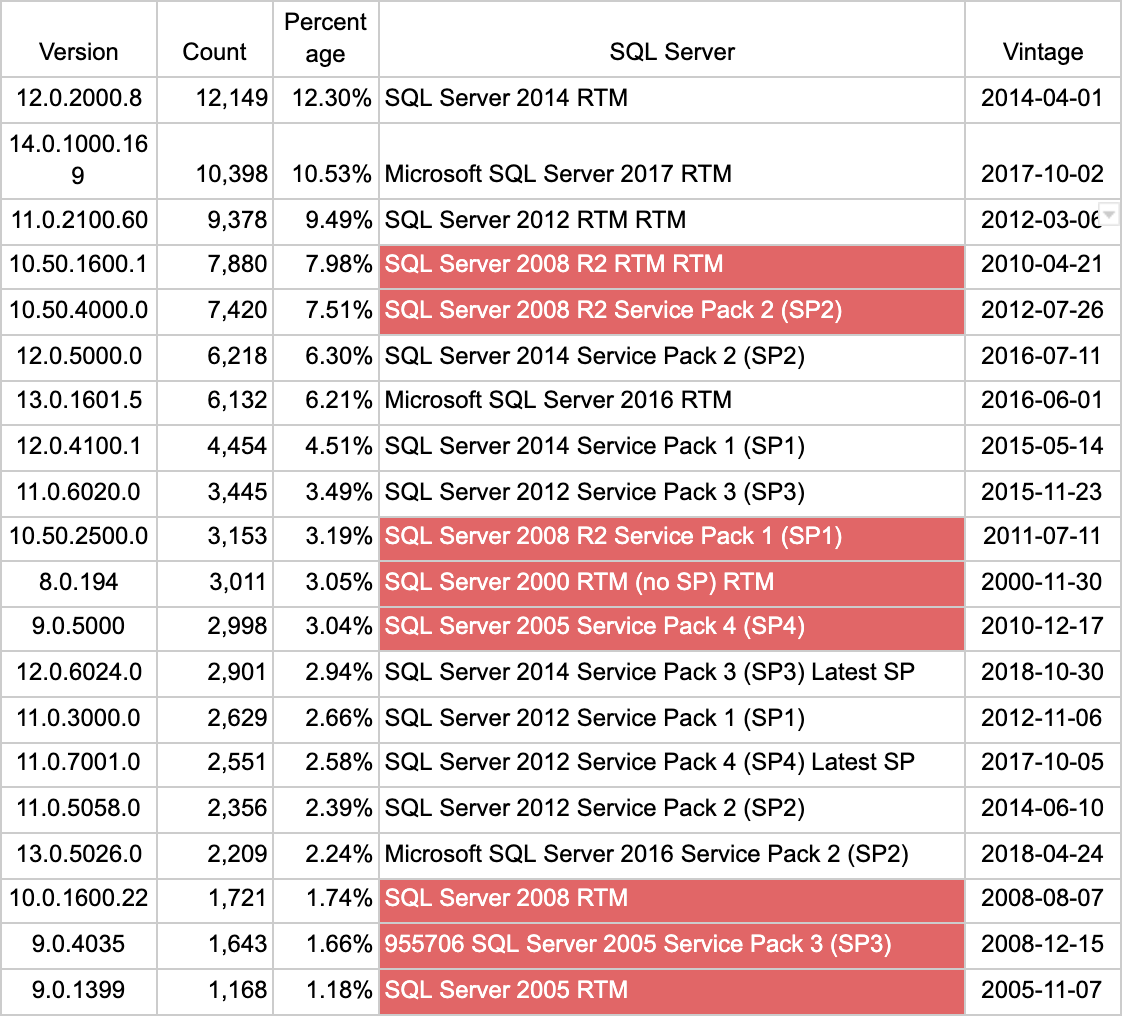1122x1016 pixels.
Task: Click the red SQL Server 2000 RTM cell
Action: tap(671, 581)
